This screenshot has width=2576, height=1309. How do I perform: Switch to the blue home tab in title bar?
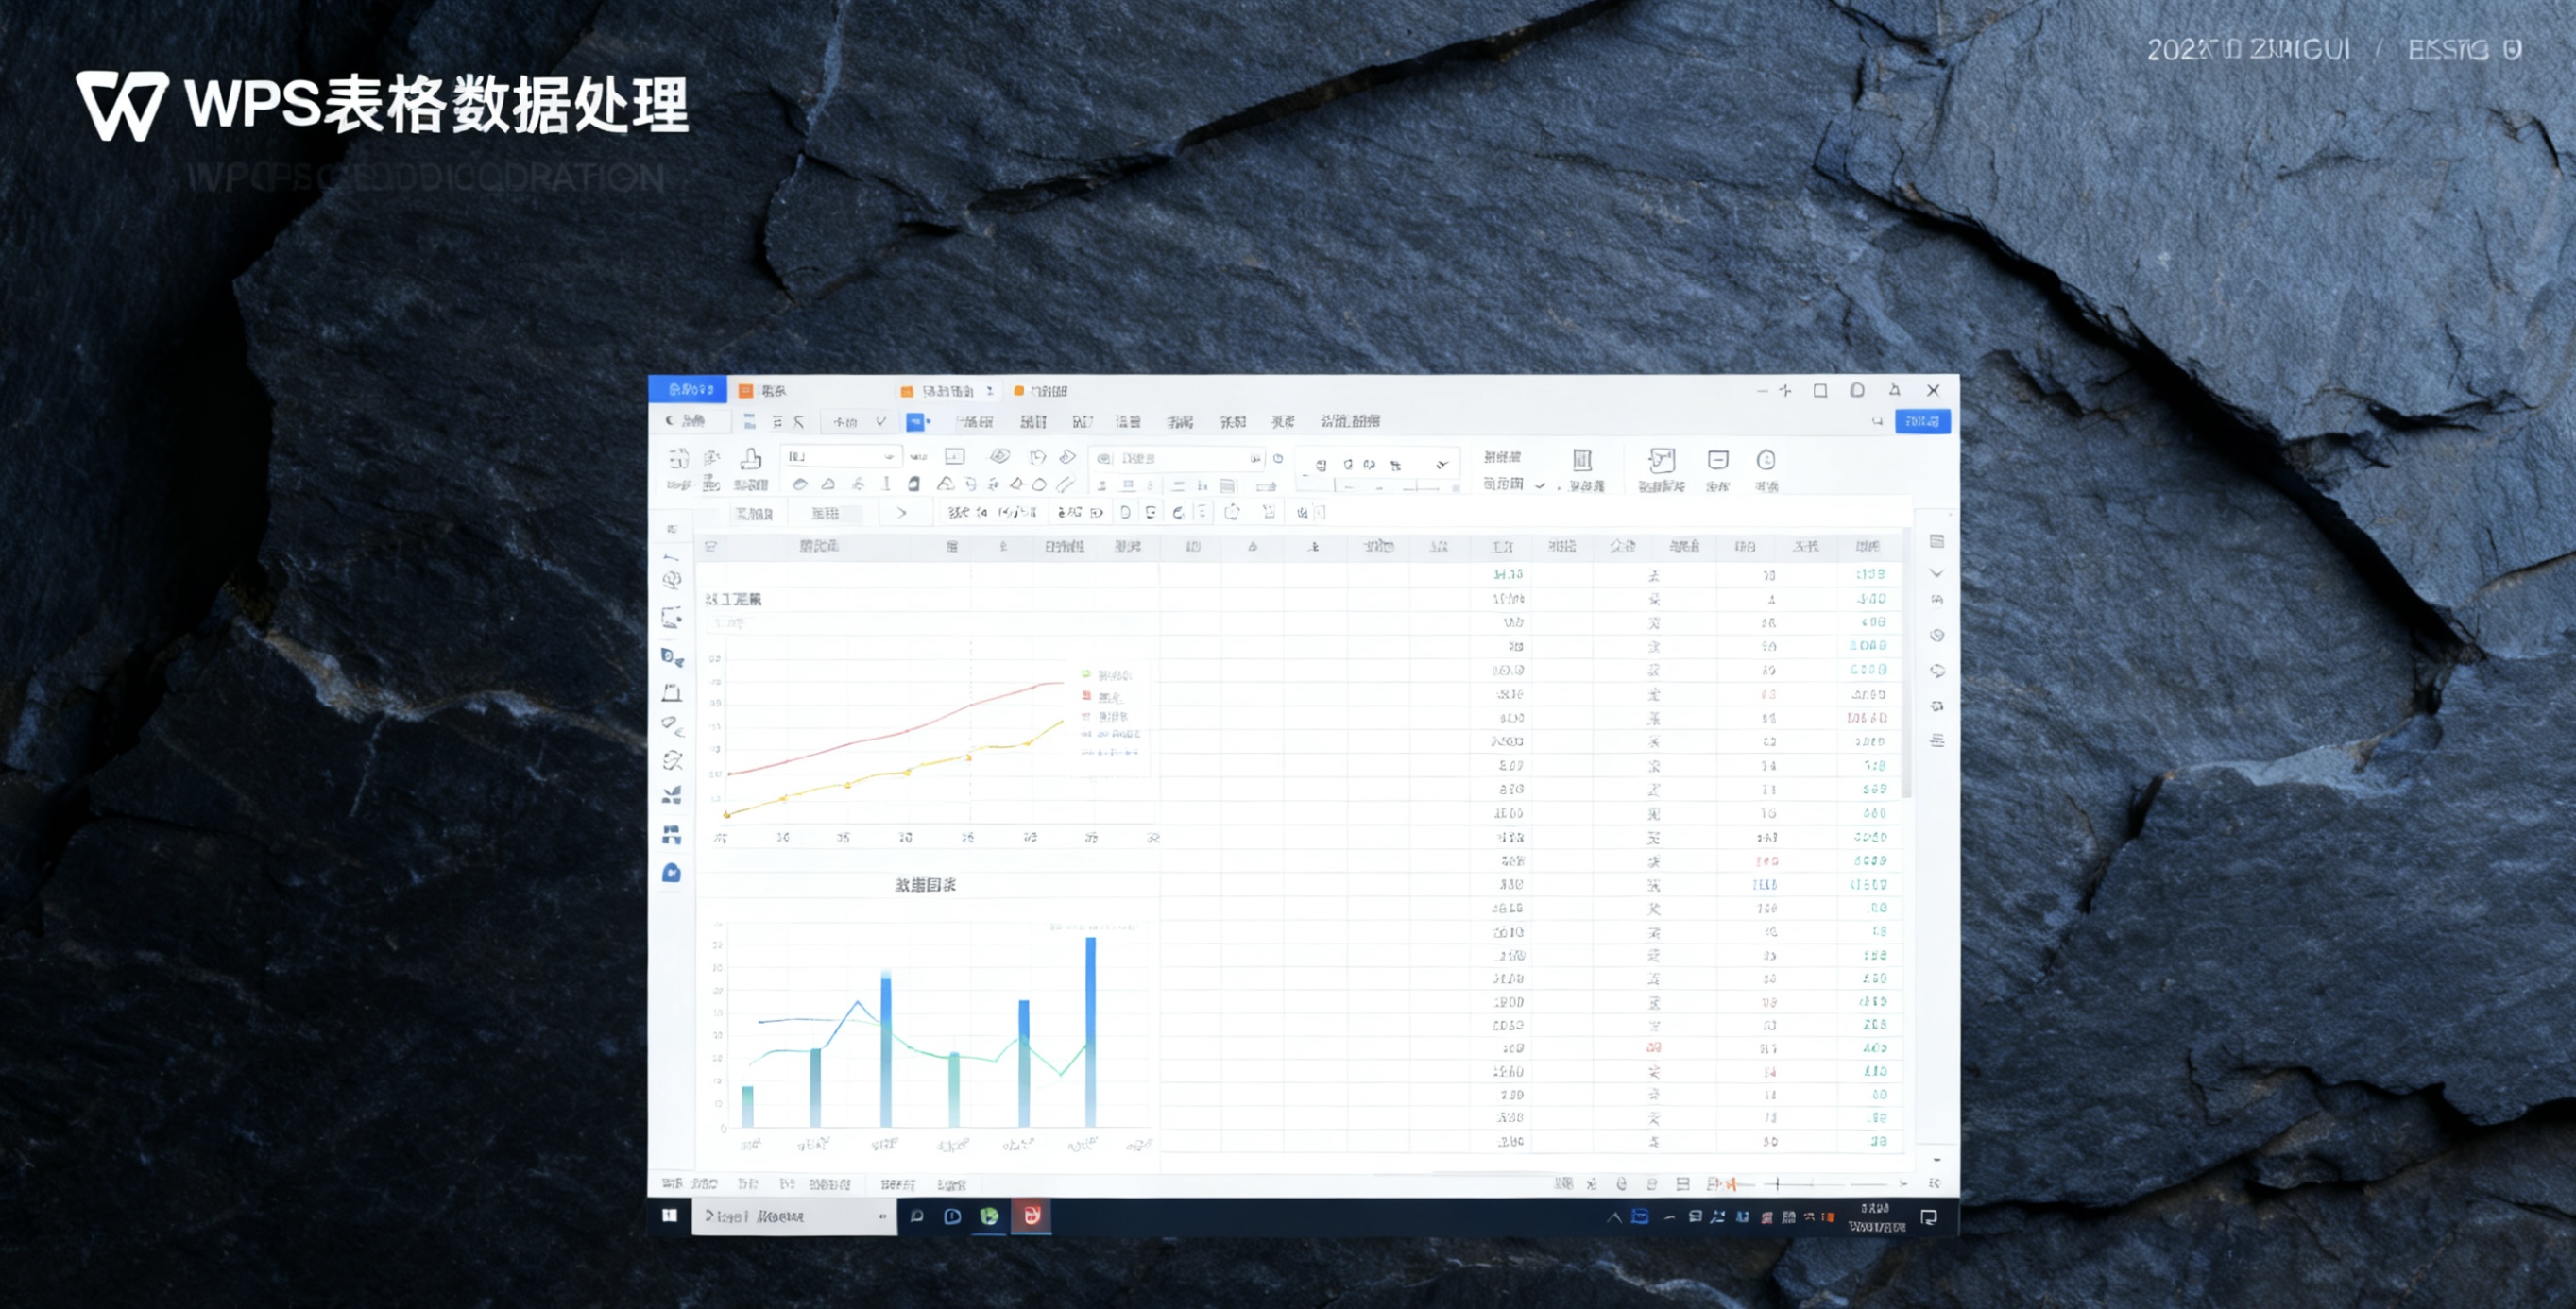pyautogui.click(x=689, y=389)
